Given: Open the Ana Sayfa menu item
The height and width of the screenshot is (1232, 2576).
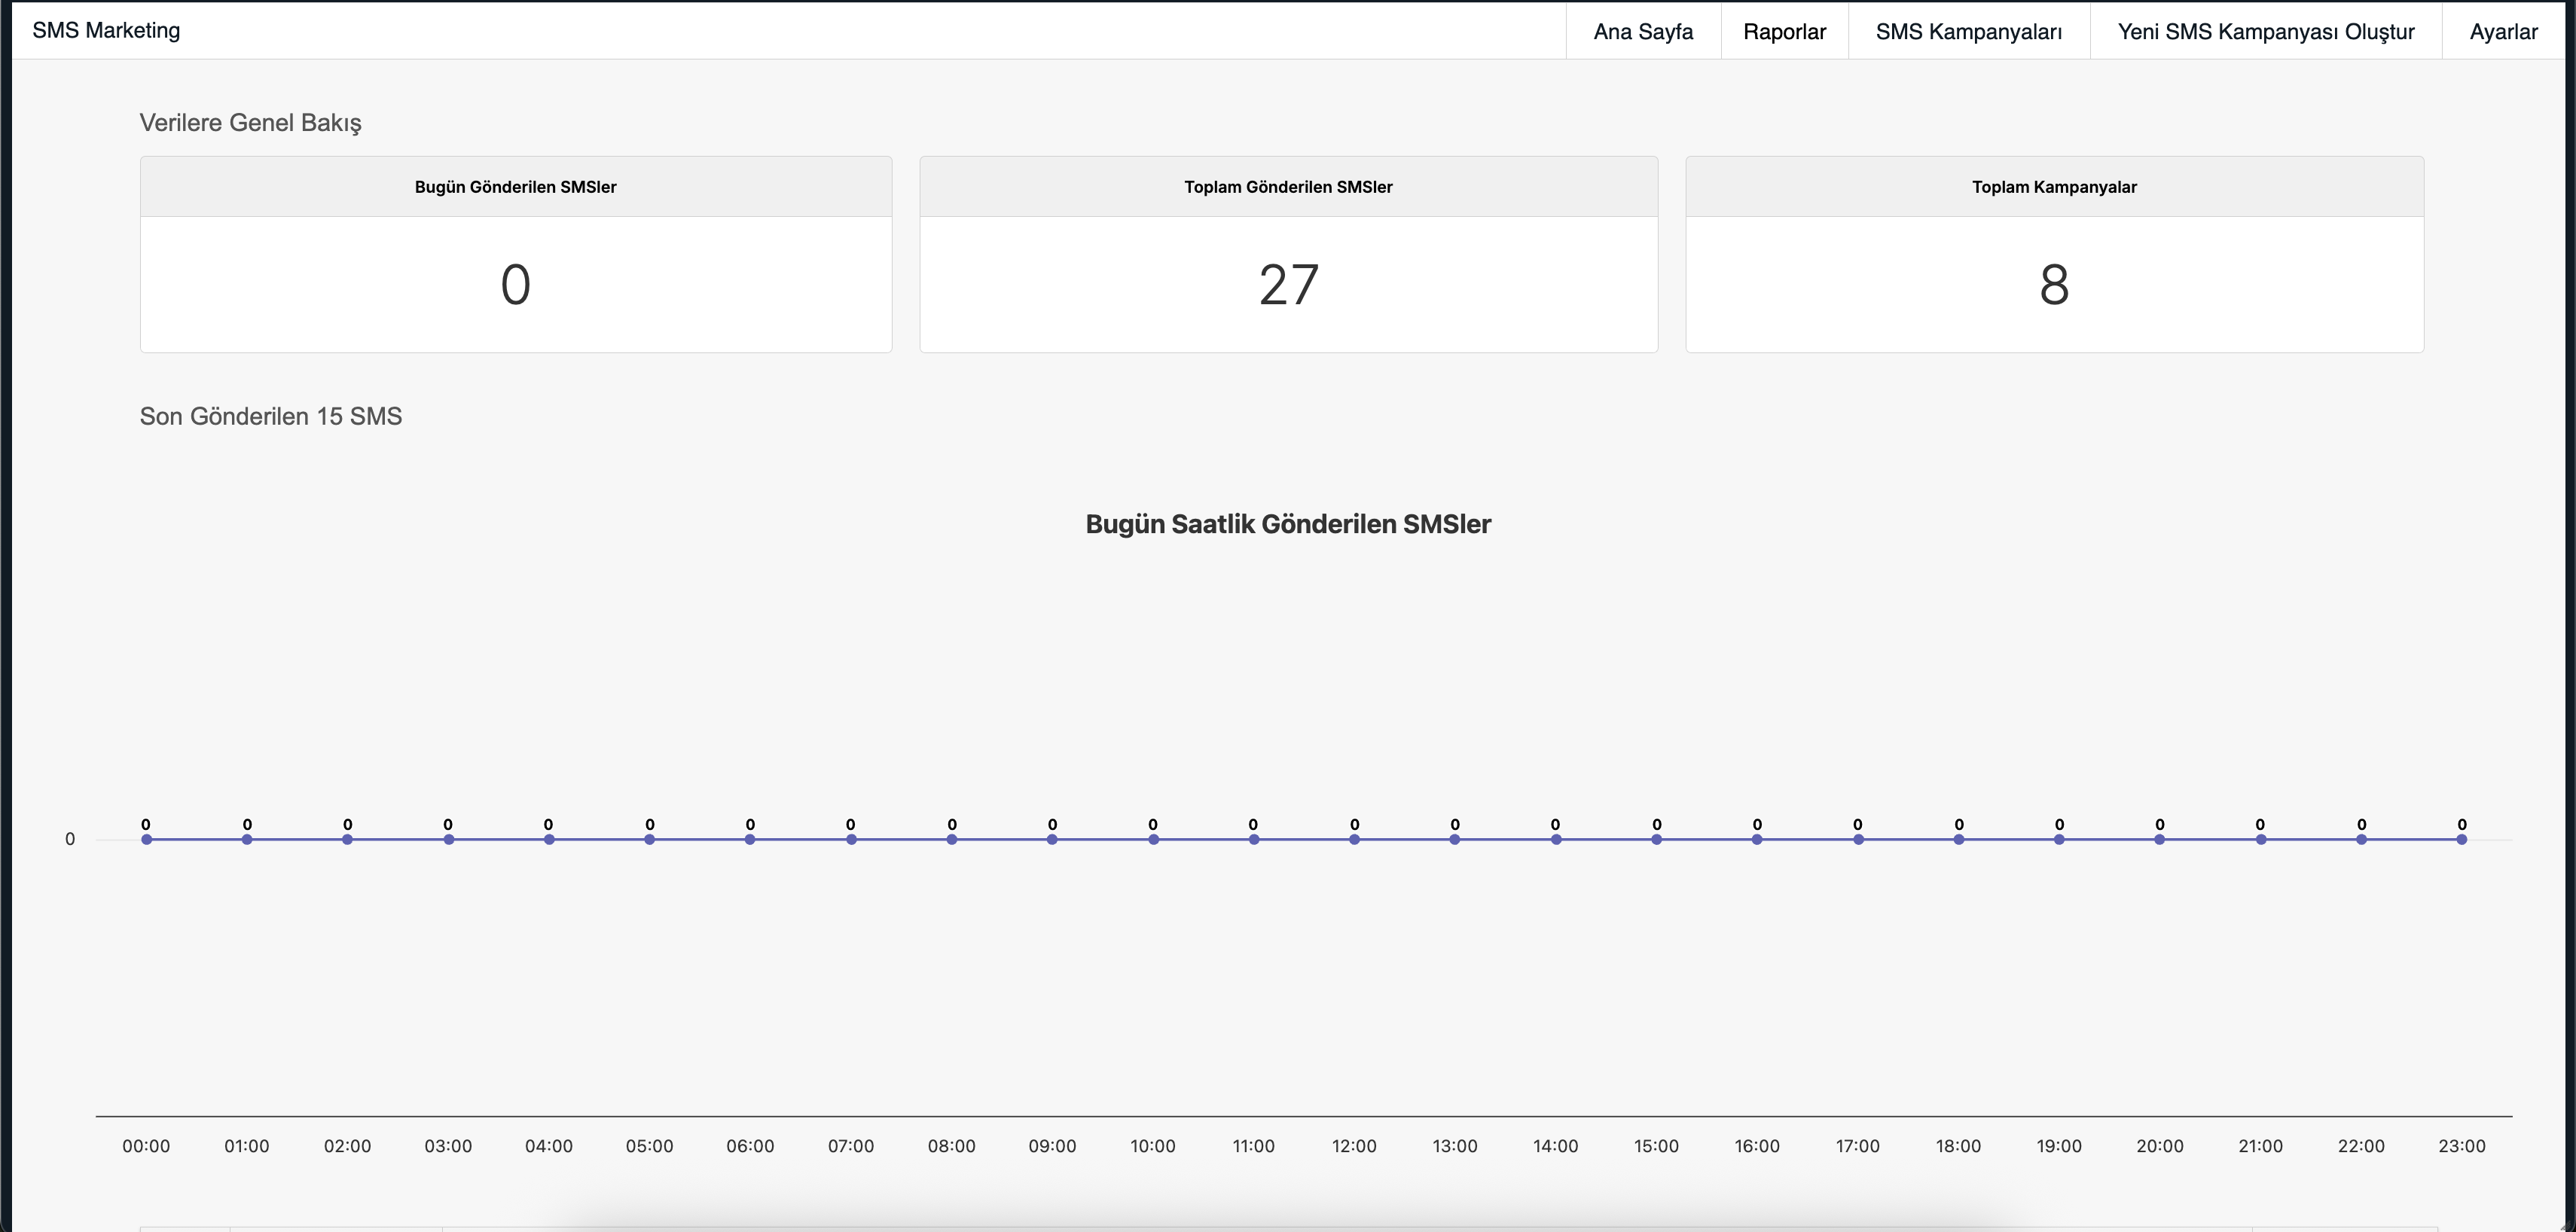Looking at the screenshot, I should [x=1642, y=32].
